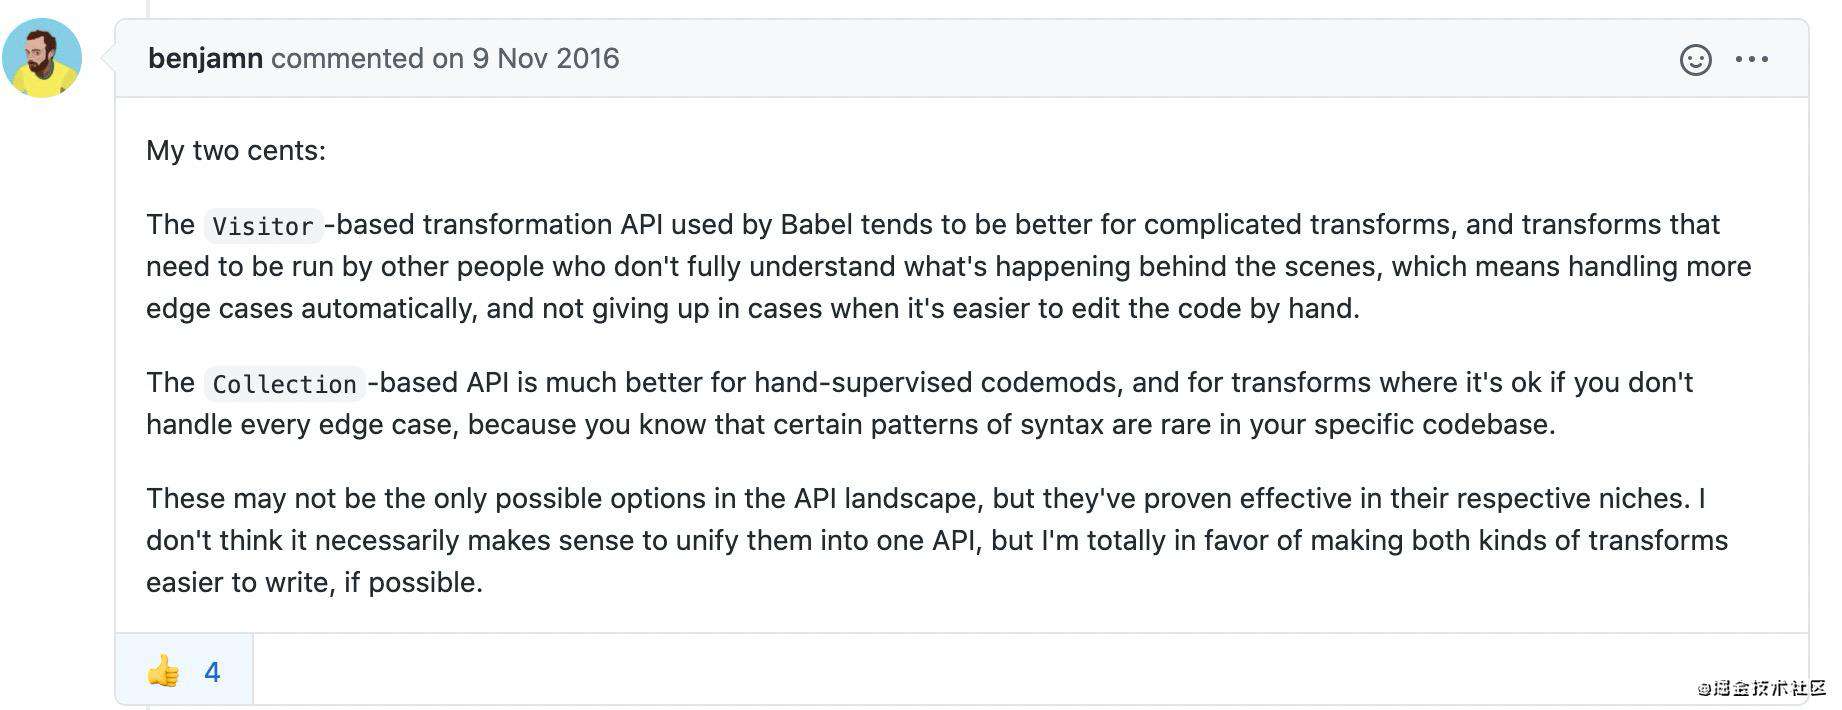Click the Collection inline code snippet

285,384
